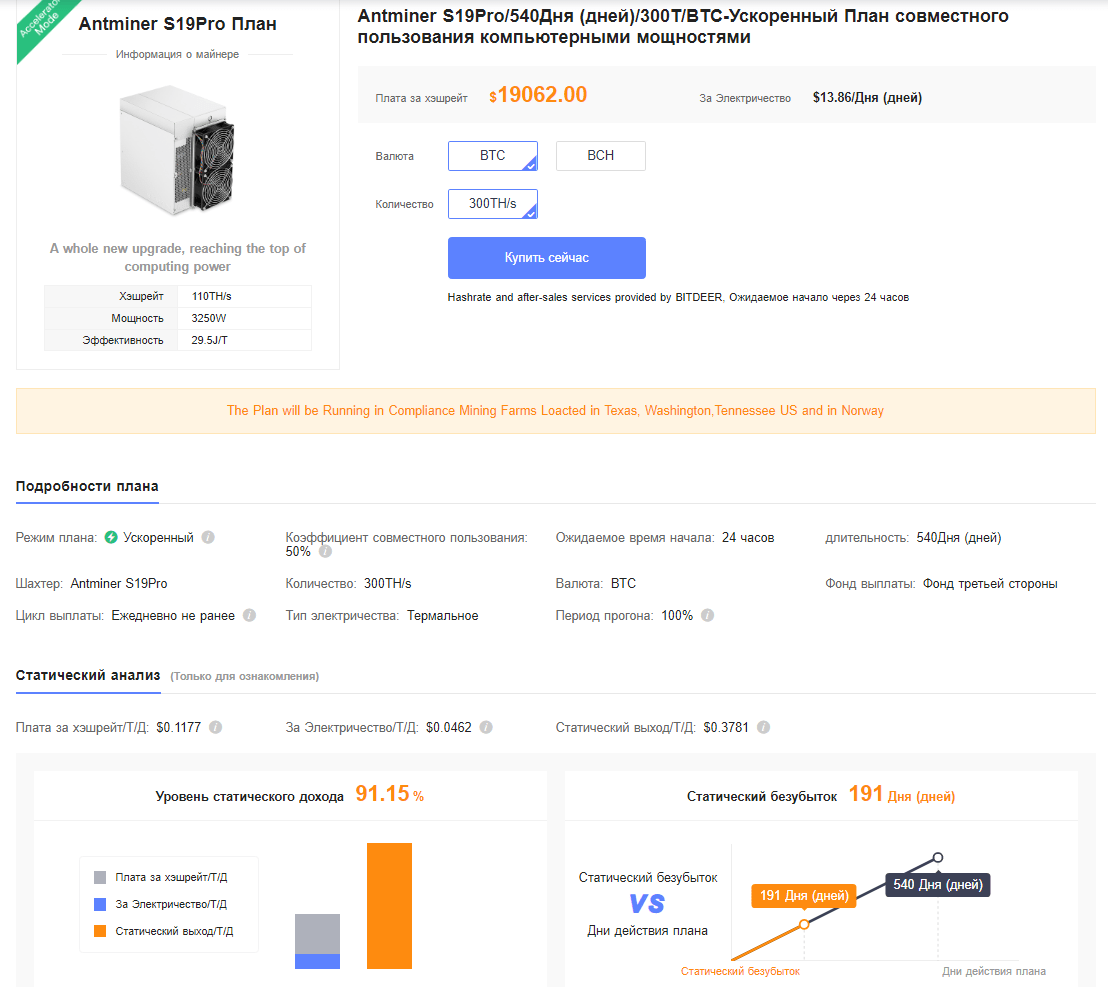
Task: Click the Antminer S19Pro miner image
Action: (180, 150)
